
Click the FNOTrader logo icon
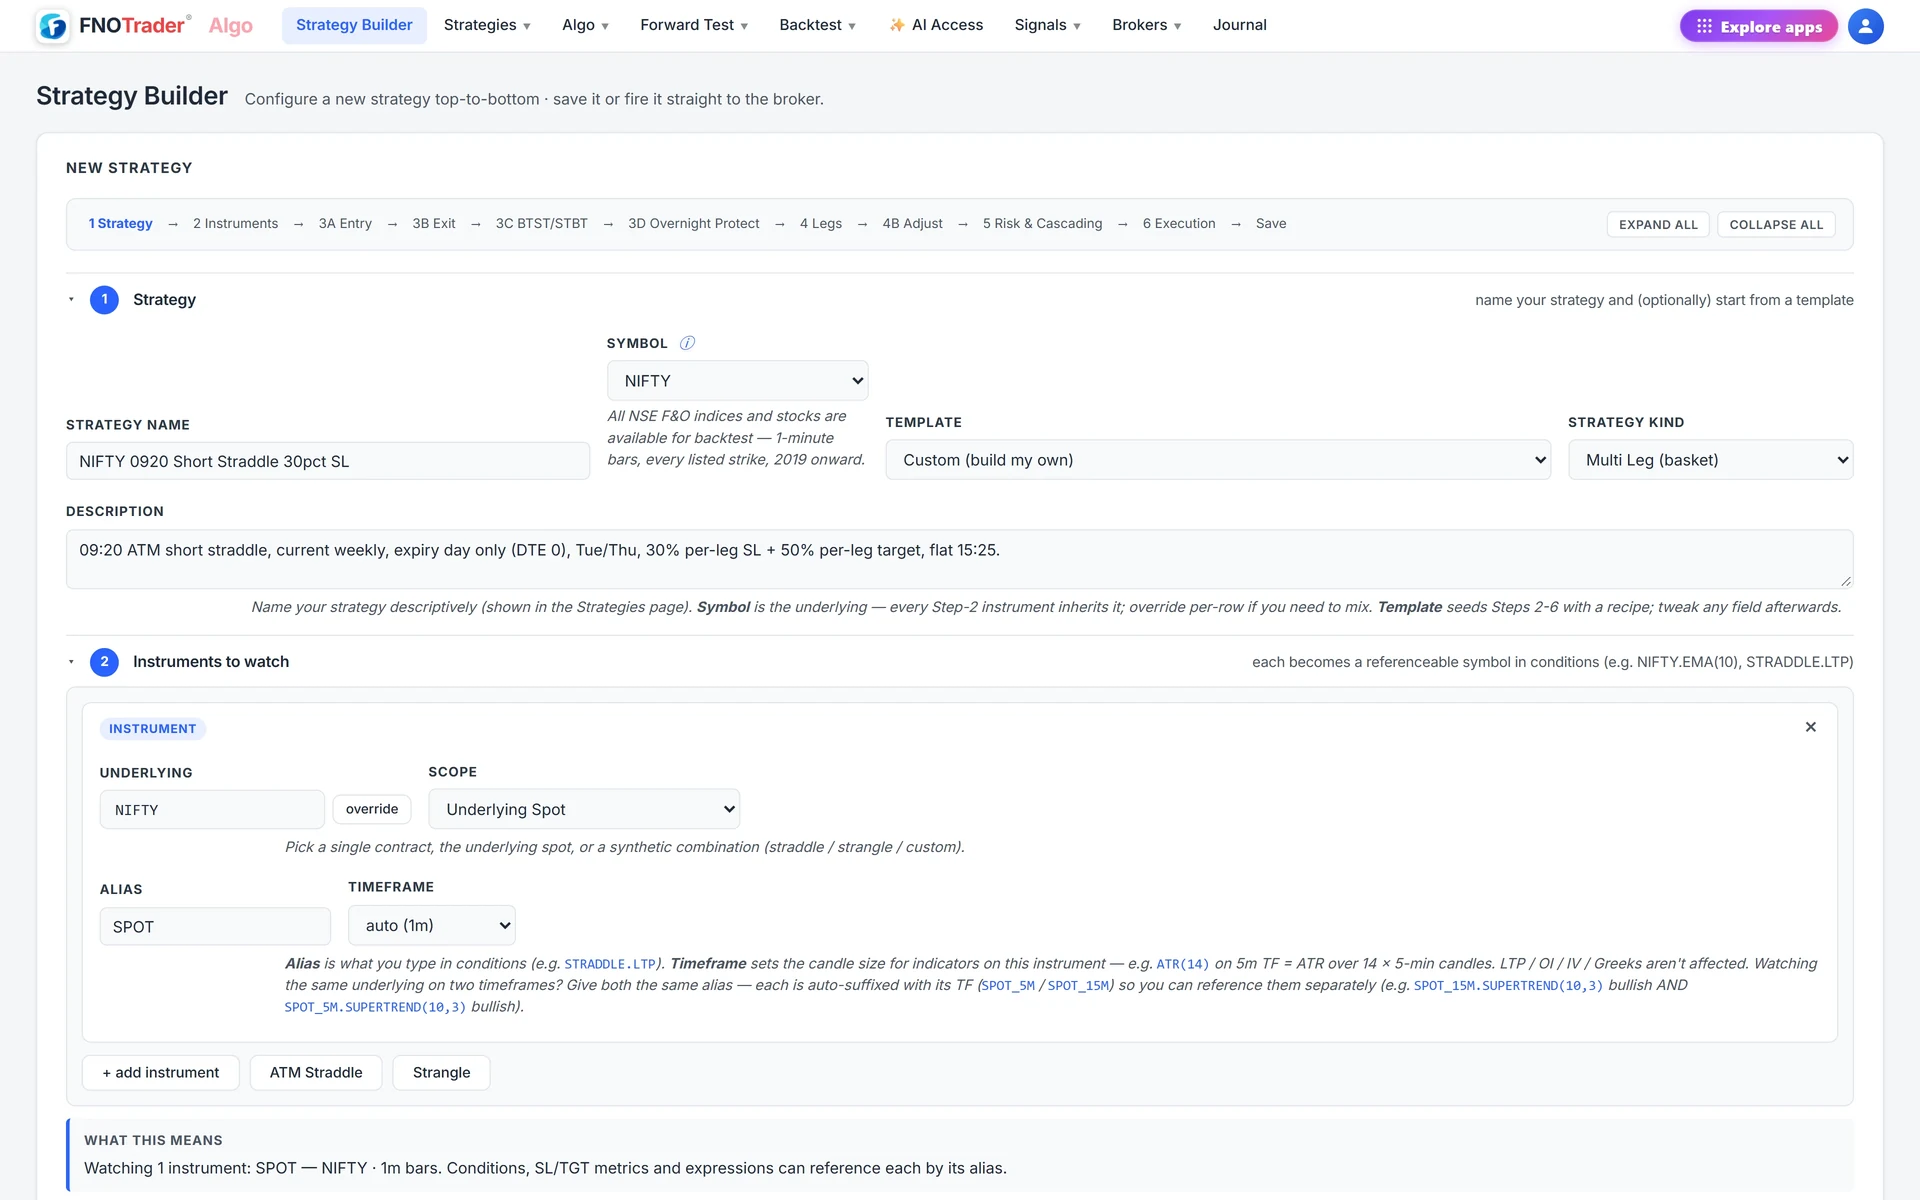tap(53, 26)
